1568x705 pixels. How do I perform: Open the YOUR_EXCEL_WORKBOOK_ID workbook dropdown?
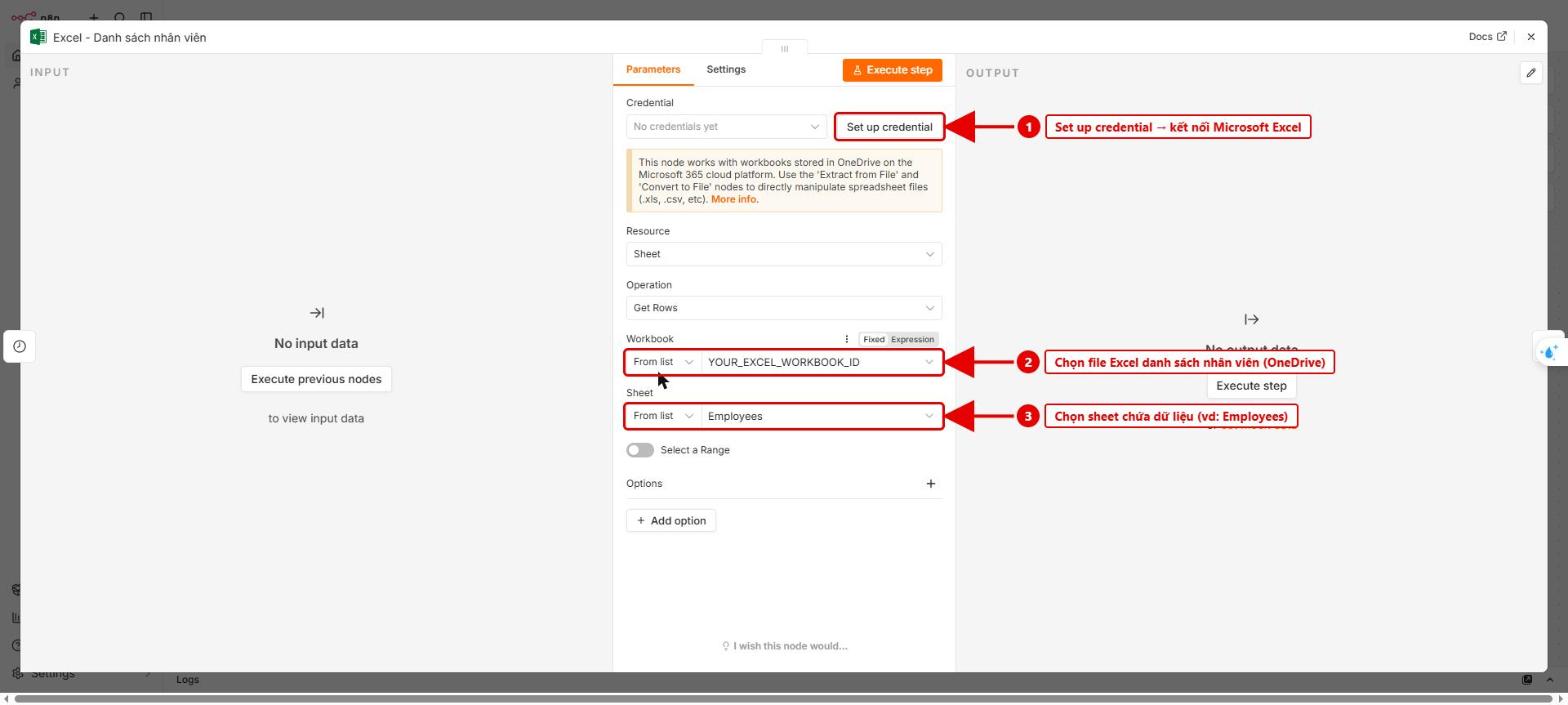click(820, 362)
